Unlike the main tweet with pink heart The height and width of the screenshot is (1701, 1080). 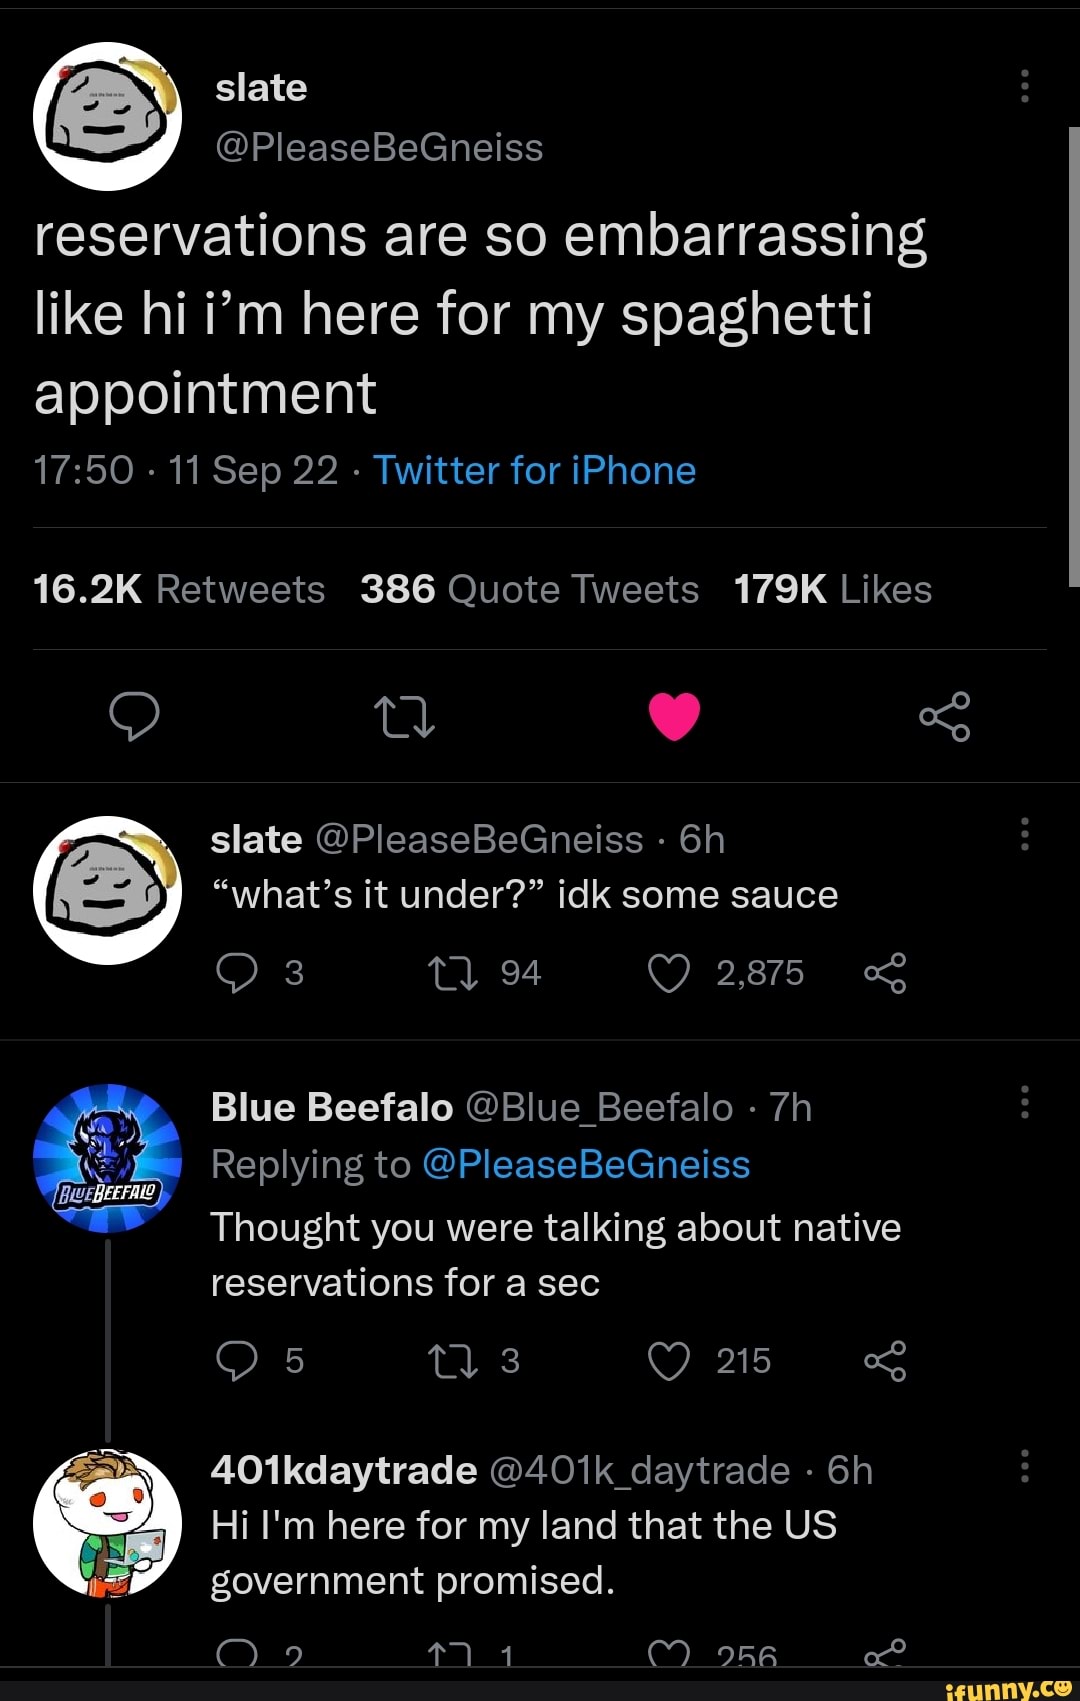coord(674,716)
